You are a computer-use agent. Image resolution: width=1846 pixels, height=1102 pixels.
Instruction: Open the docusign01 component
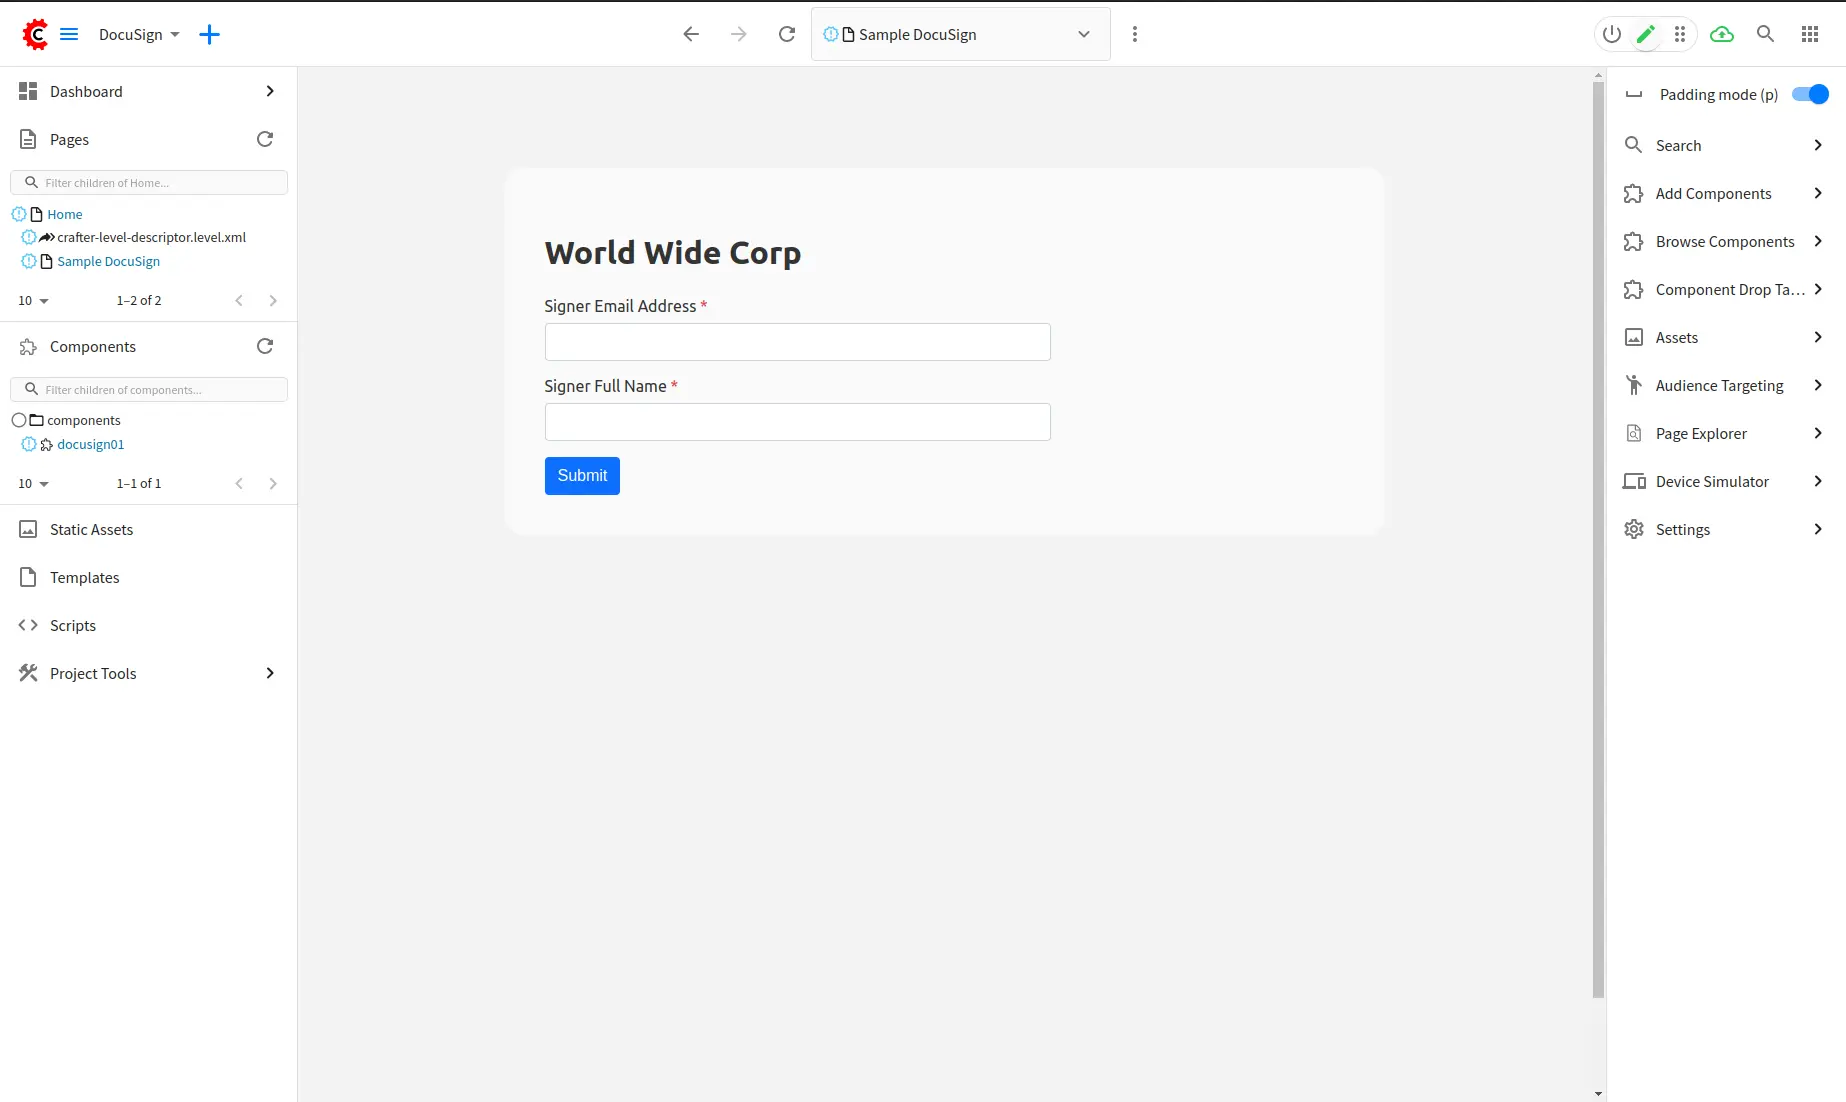click(x=91, y=445)
